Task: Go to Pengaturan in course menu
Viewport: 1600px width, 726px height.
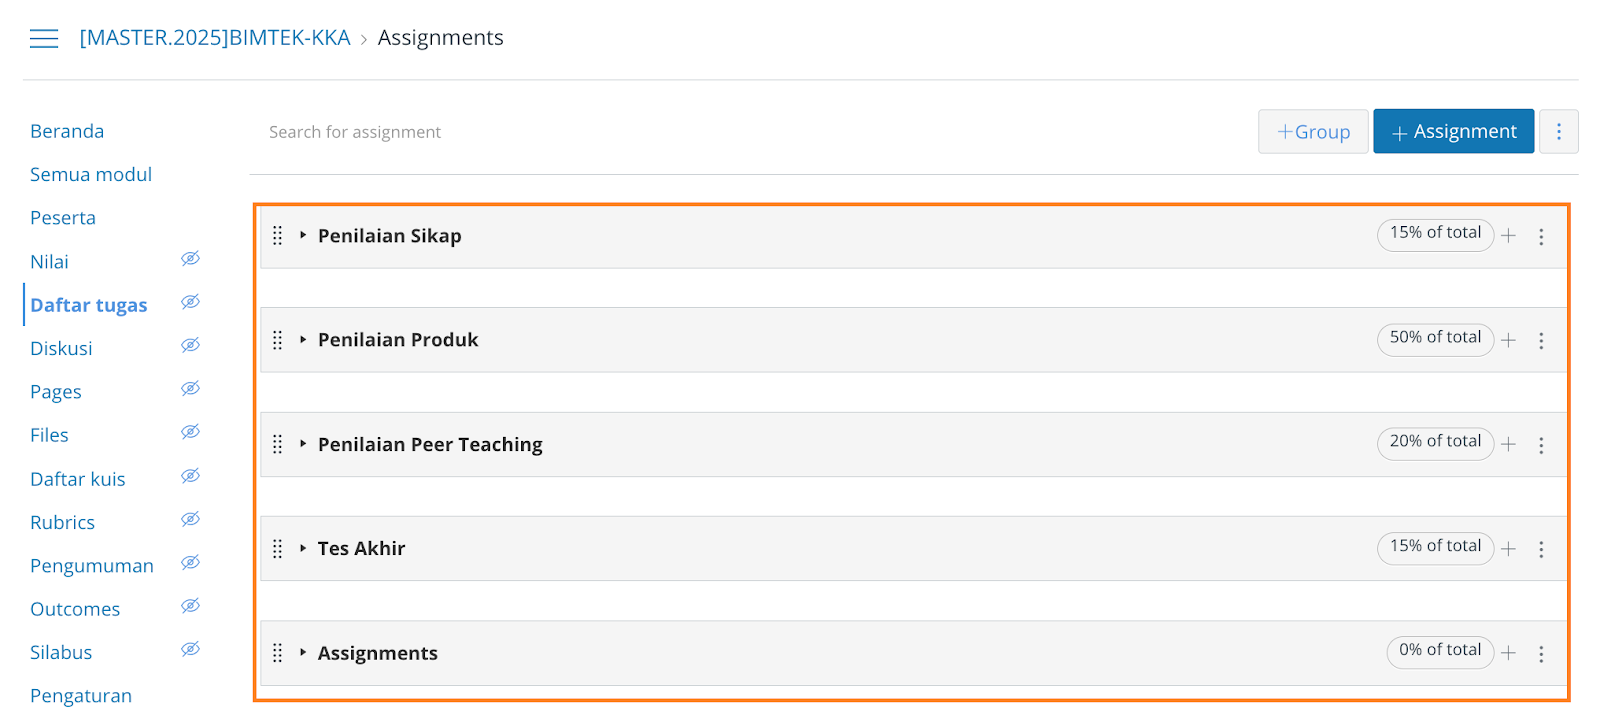Action: [81, 696]
